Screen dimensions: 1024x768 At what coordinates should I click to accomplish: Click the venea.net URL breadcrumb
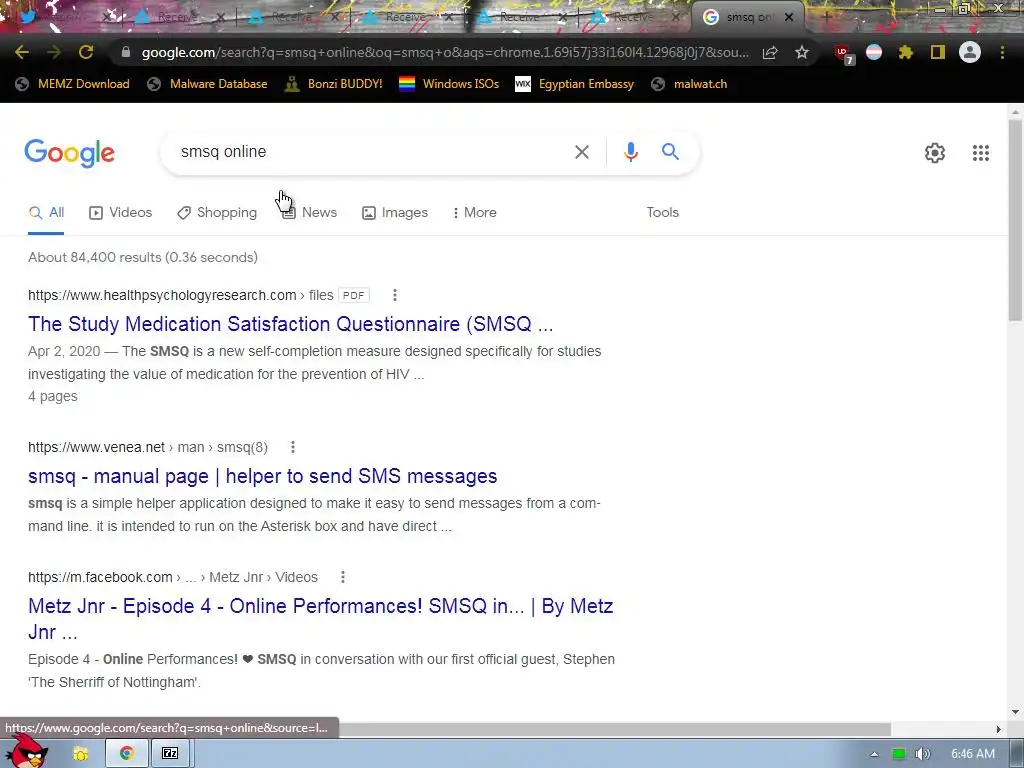(x=148, y=447)
